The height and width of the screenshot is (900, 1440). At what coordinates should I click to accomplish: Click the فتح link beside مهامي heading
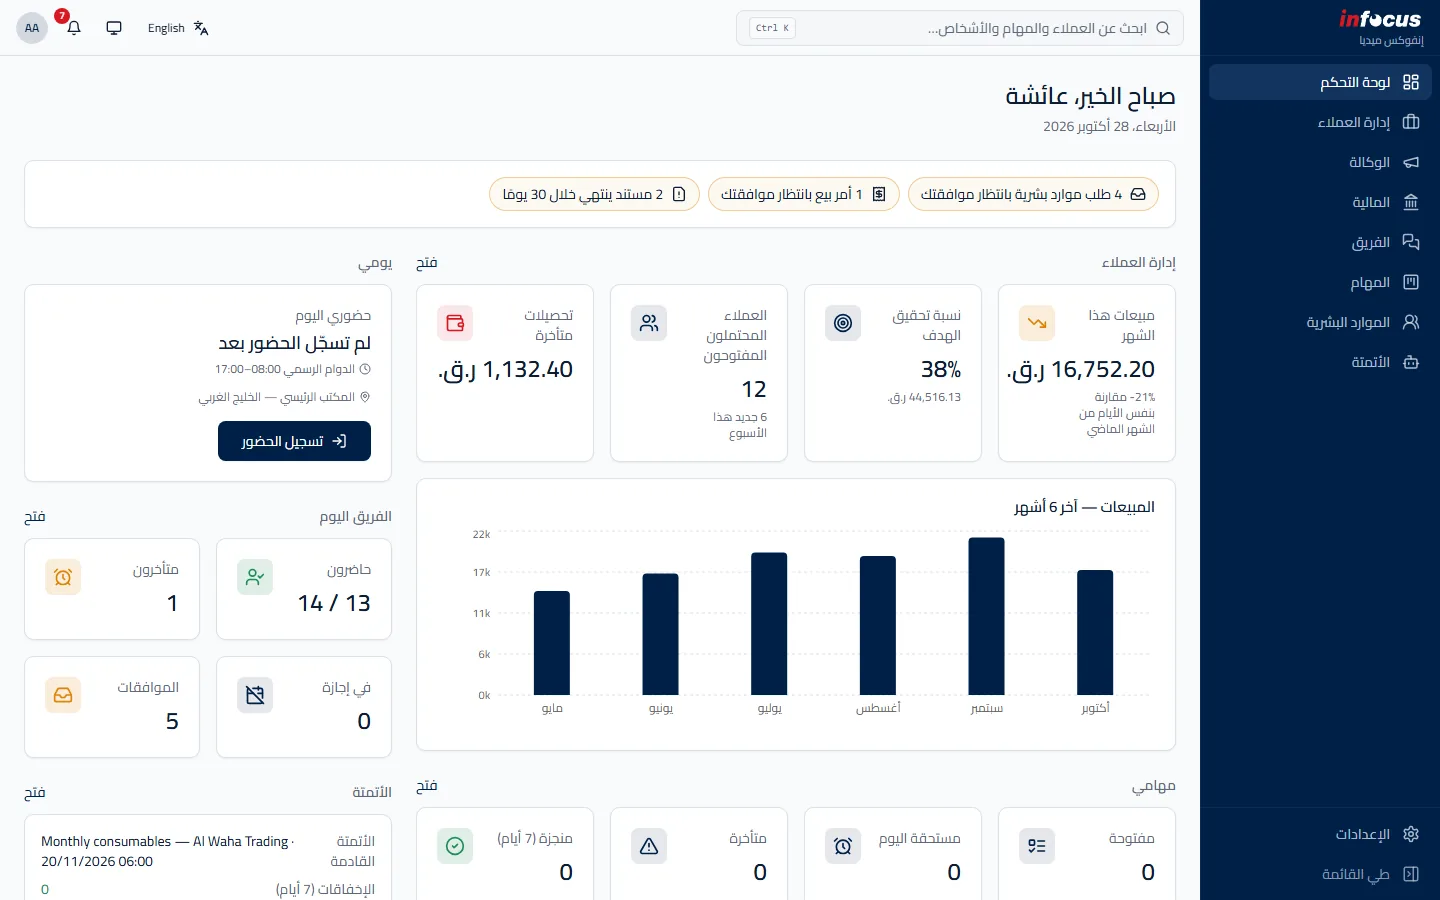pyautogui.click(x=427, y=786)
